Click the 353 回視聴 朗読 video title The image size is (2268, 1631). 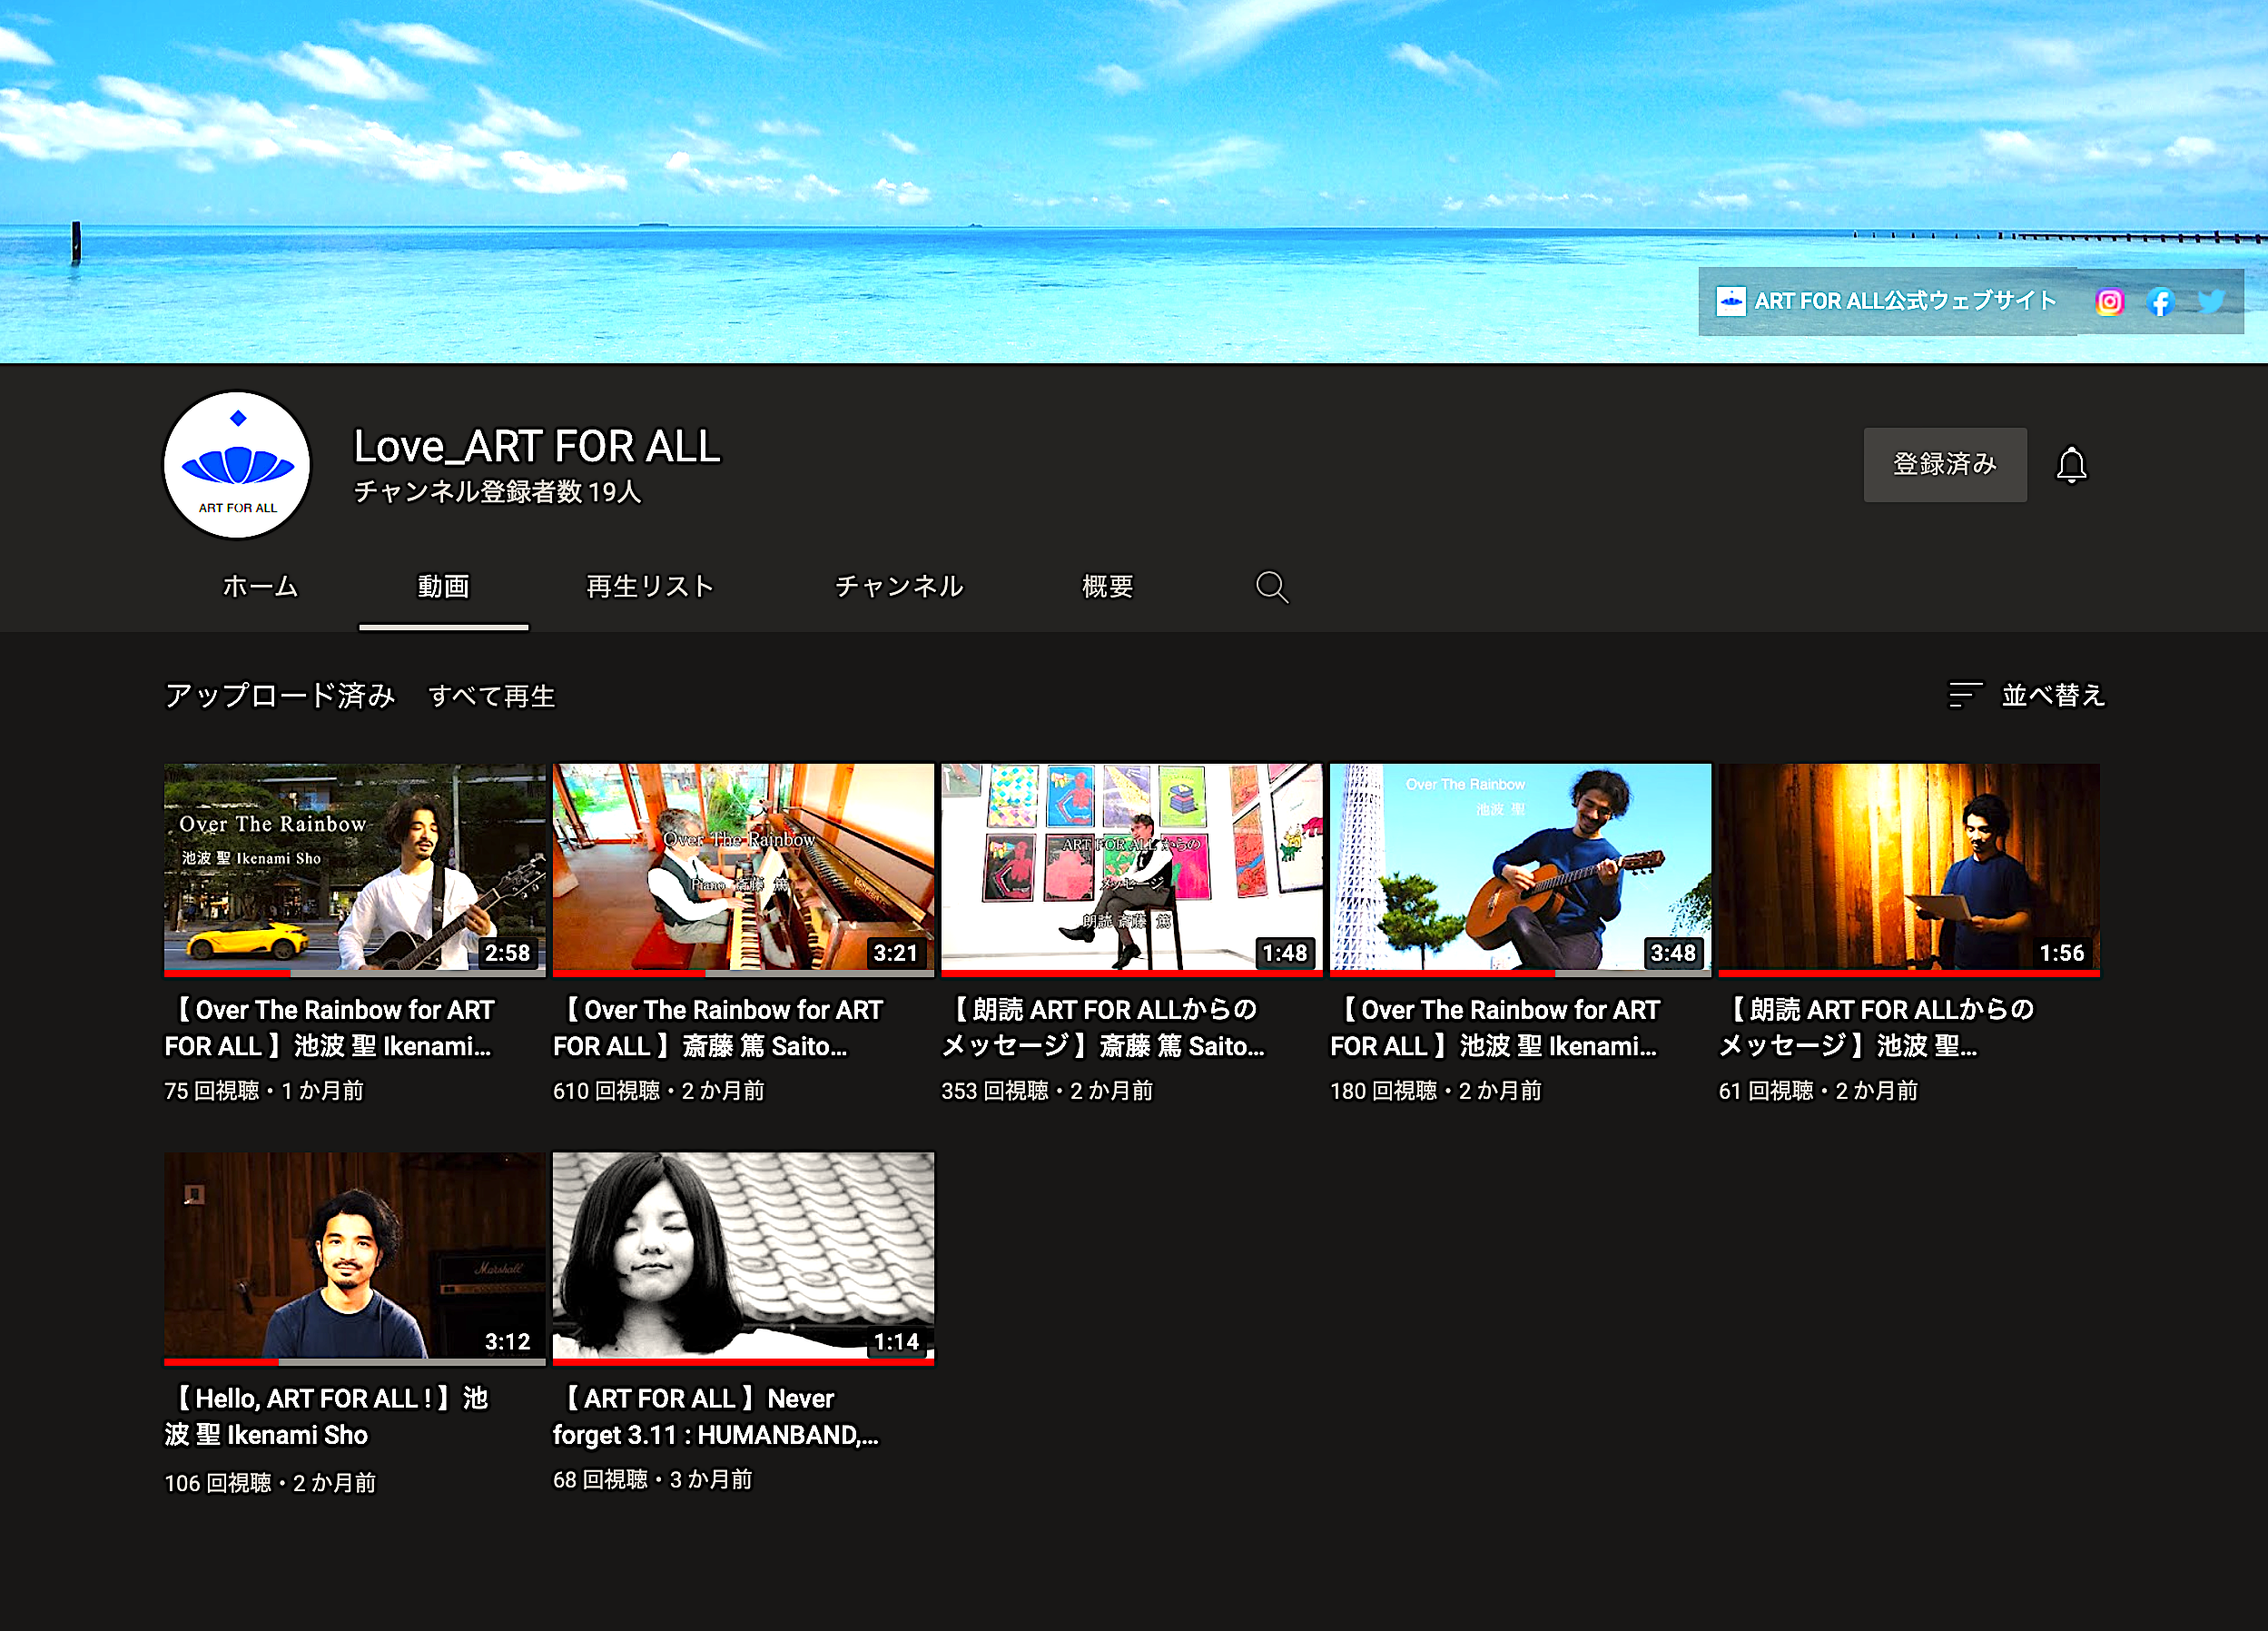tap(1104, 1028)
